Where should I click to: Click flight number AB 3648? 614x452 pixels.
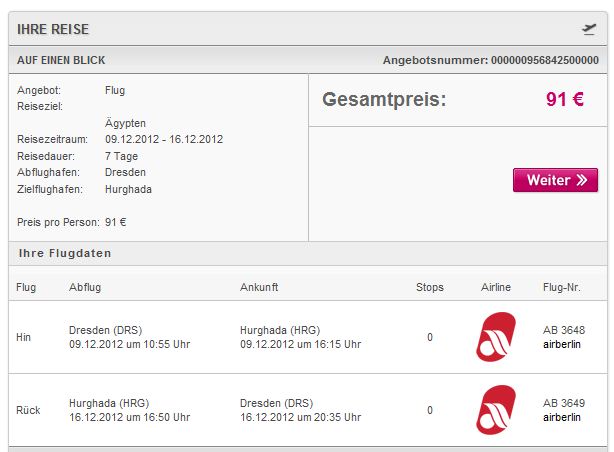pos(564,330)
